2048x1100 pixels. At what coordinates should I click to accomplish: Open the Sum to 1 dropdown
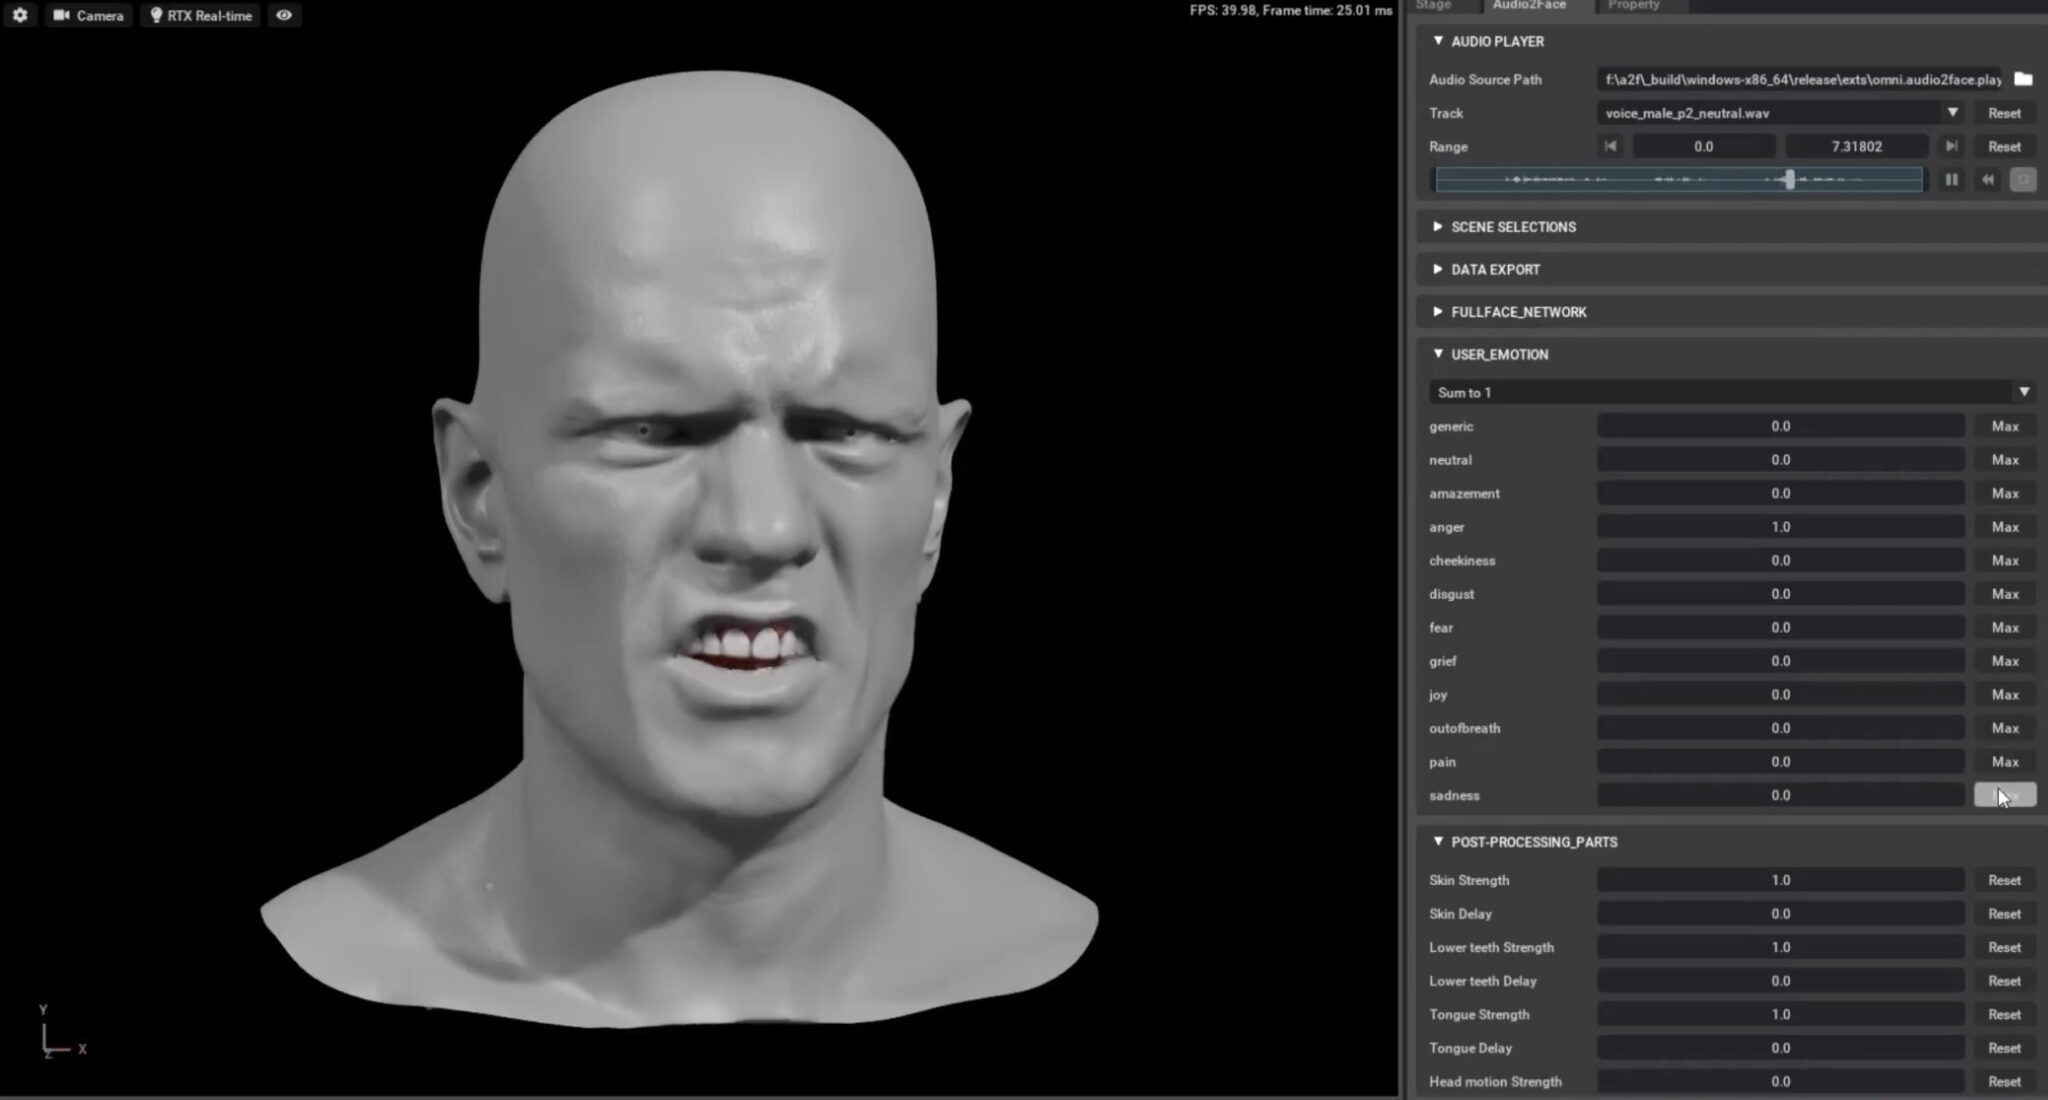(x=2023, y=392)
